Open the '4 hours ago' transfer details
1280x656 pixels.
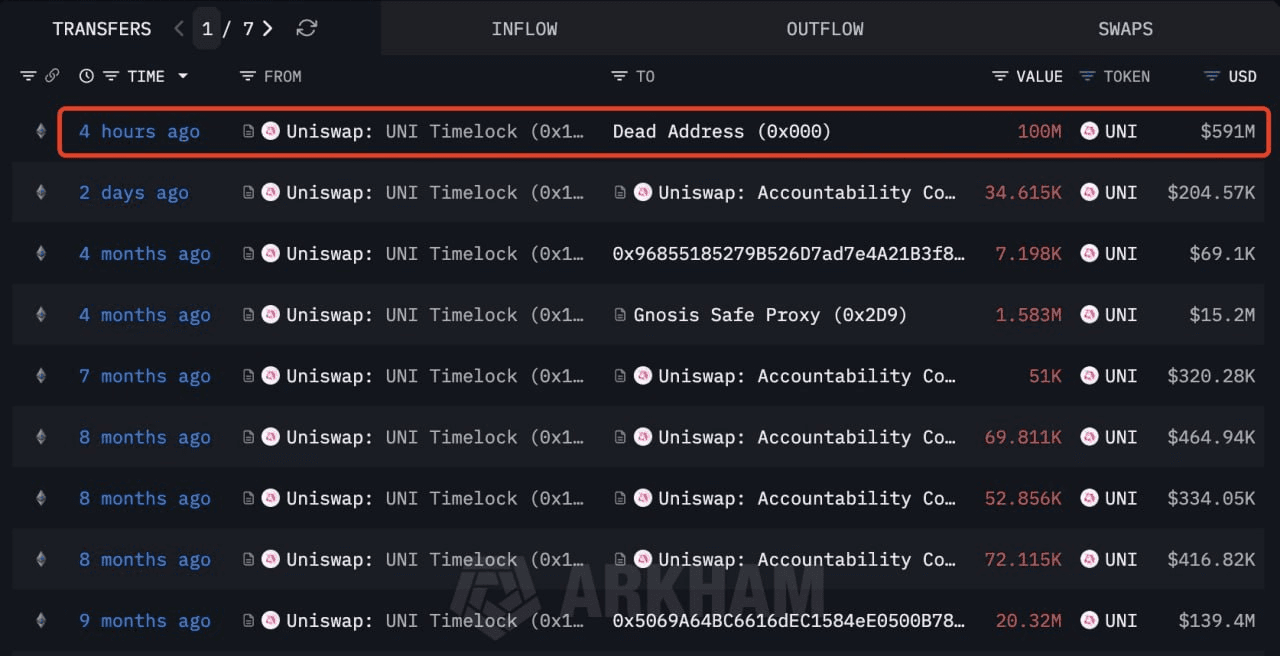[139, 131]
